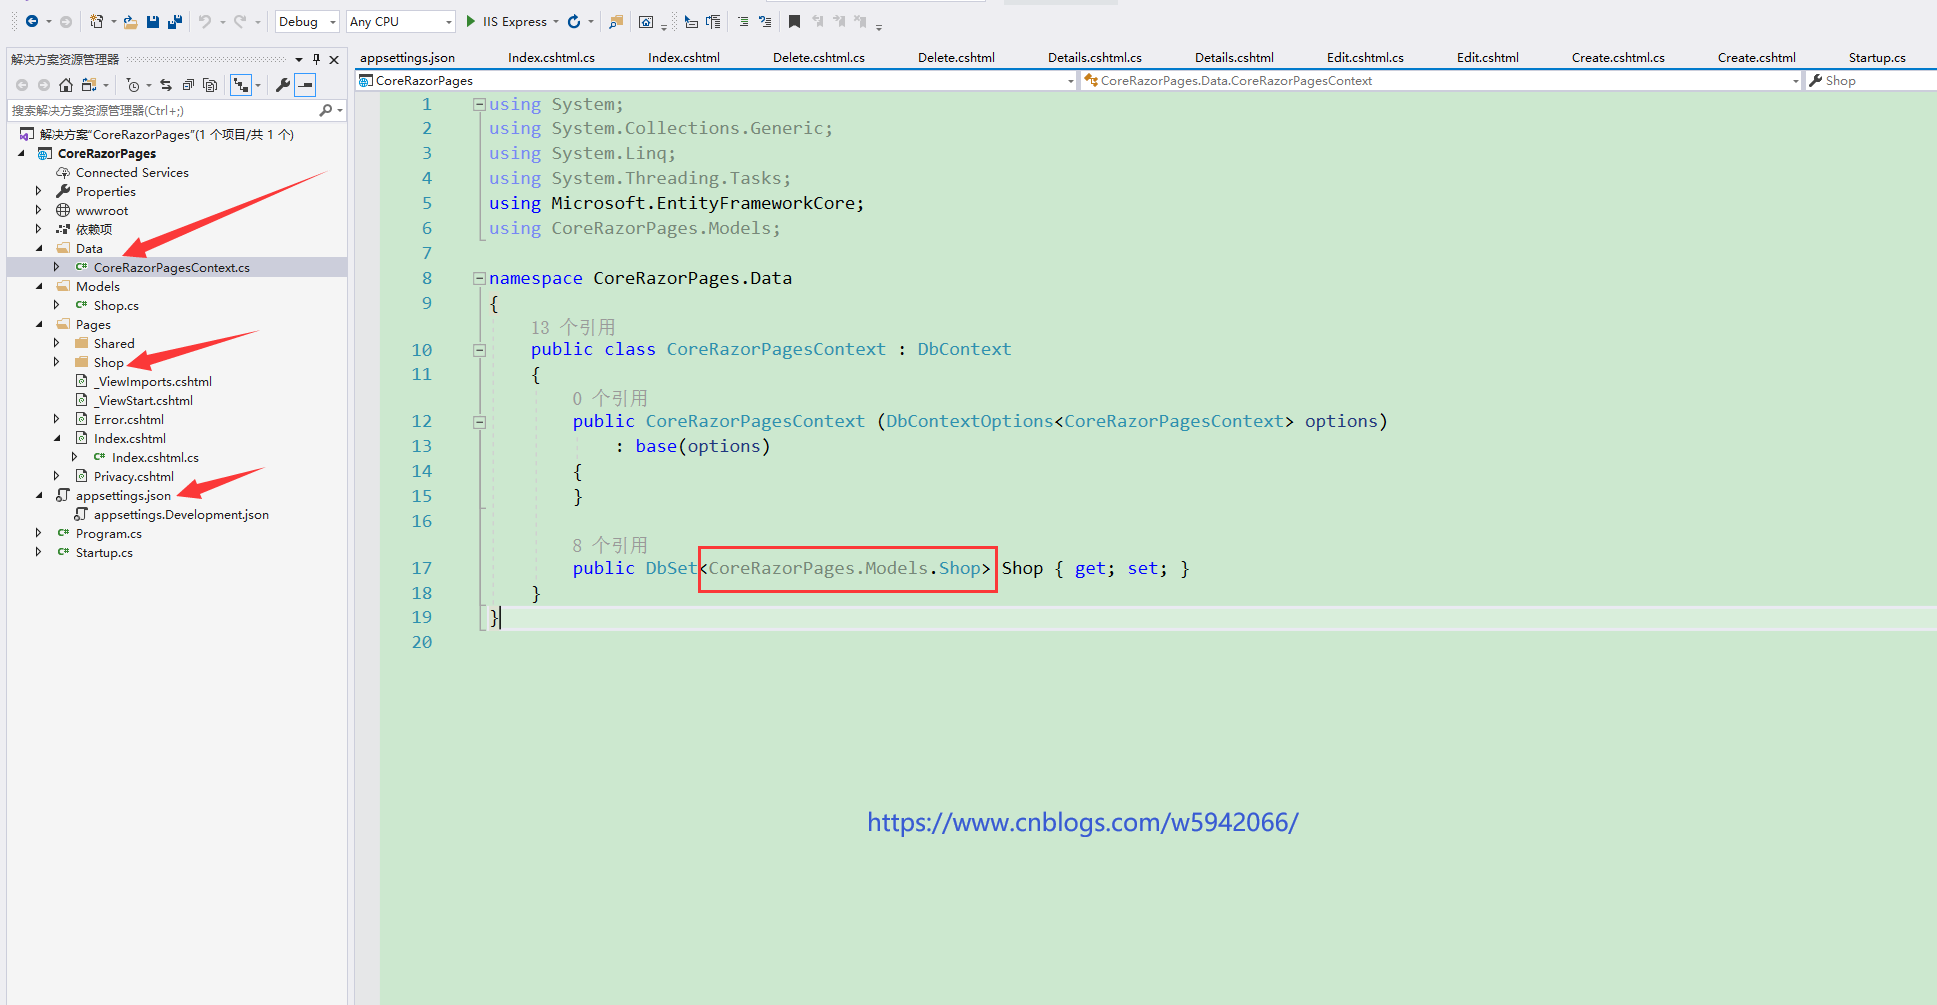Toggle auto-hide pin on Solution Explorer

(316, 59)
